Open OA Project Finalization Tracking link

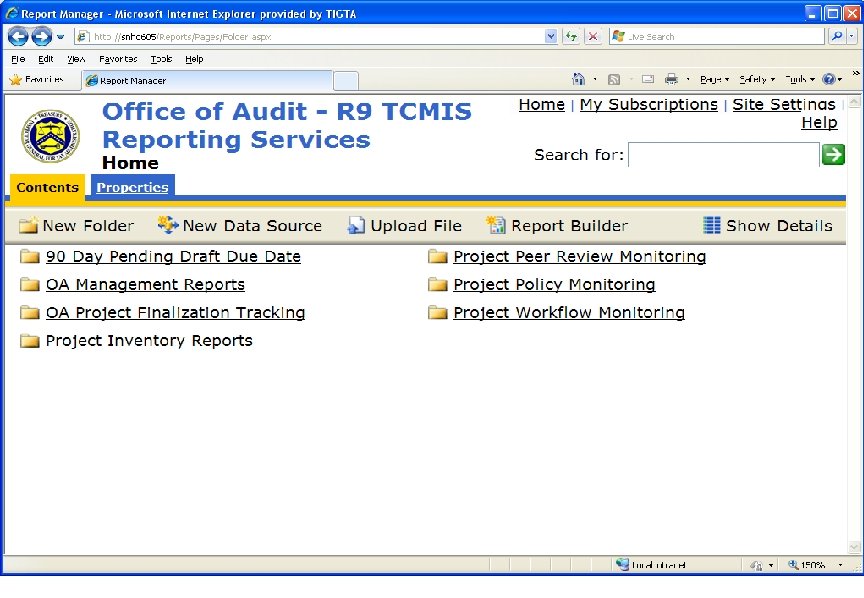pos(175,313)
